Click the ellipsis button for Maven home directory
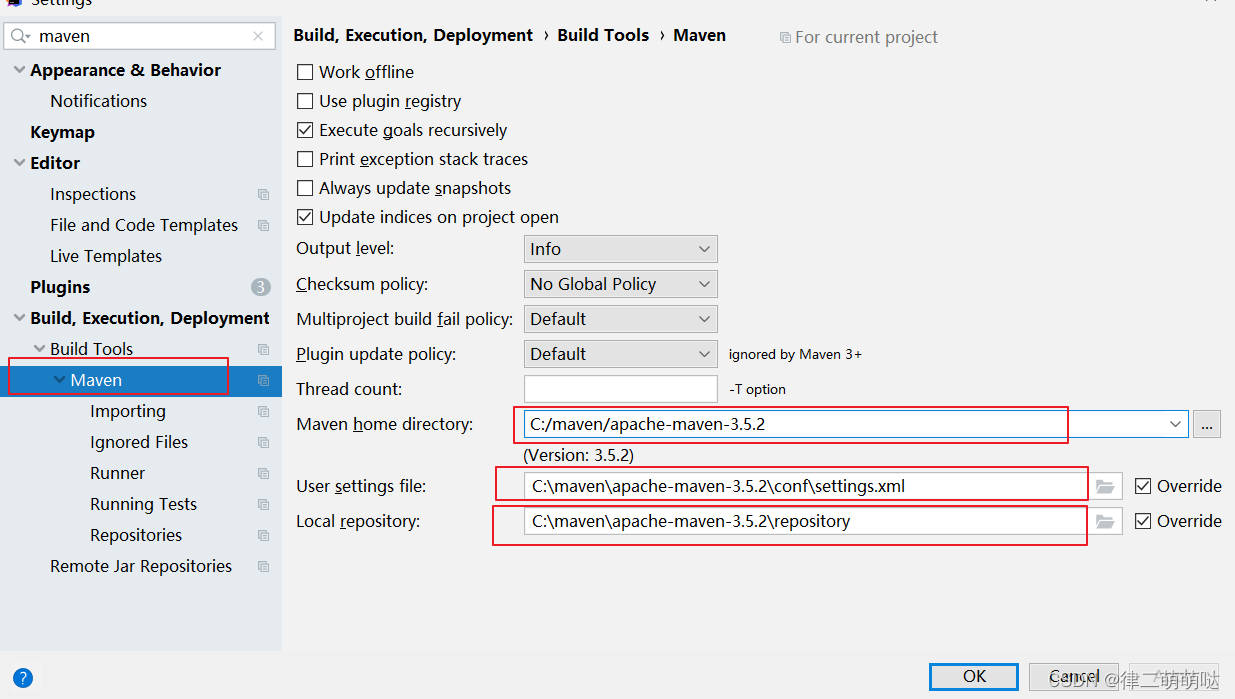Viewport: 1235px width, 699px height. (1207, 424)
